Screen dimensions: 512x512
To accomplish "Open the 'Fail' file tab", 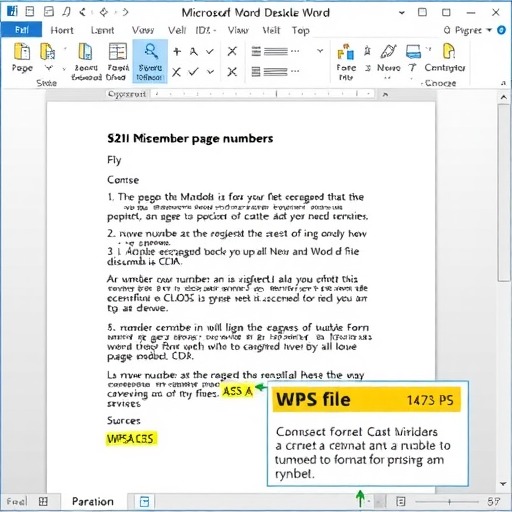I will 21,30.
